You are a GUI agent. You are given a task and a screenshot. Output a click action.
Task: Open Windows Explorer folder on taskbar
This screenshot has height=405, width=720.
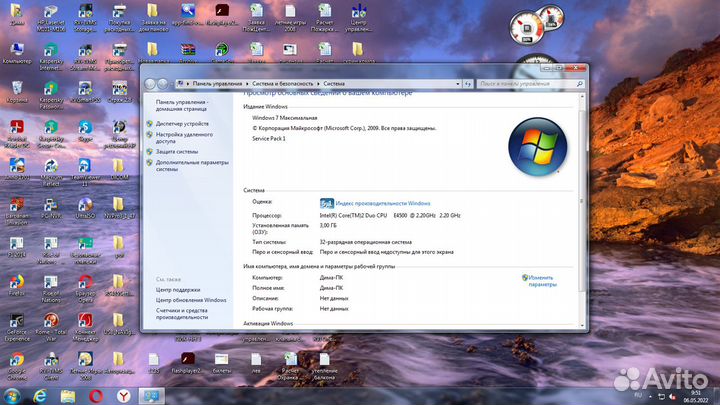coord(68,395)
